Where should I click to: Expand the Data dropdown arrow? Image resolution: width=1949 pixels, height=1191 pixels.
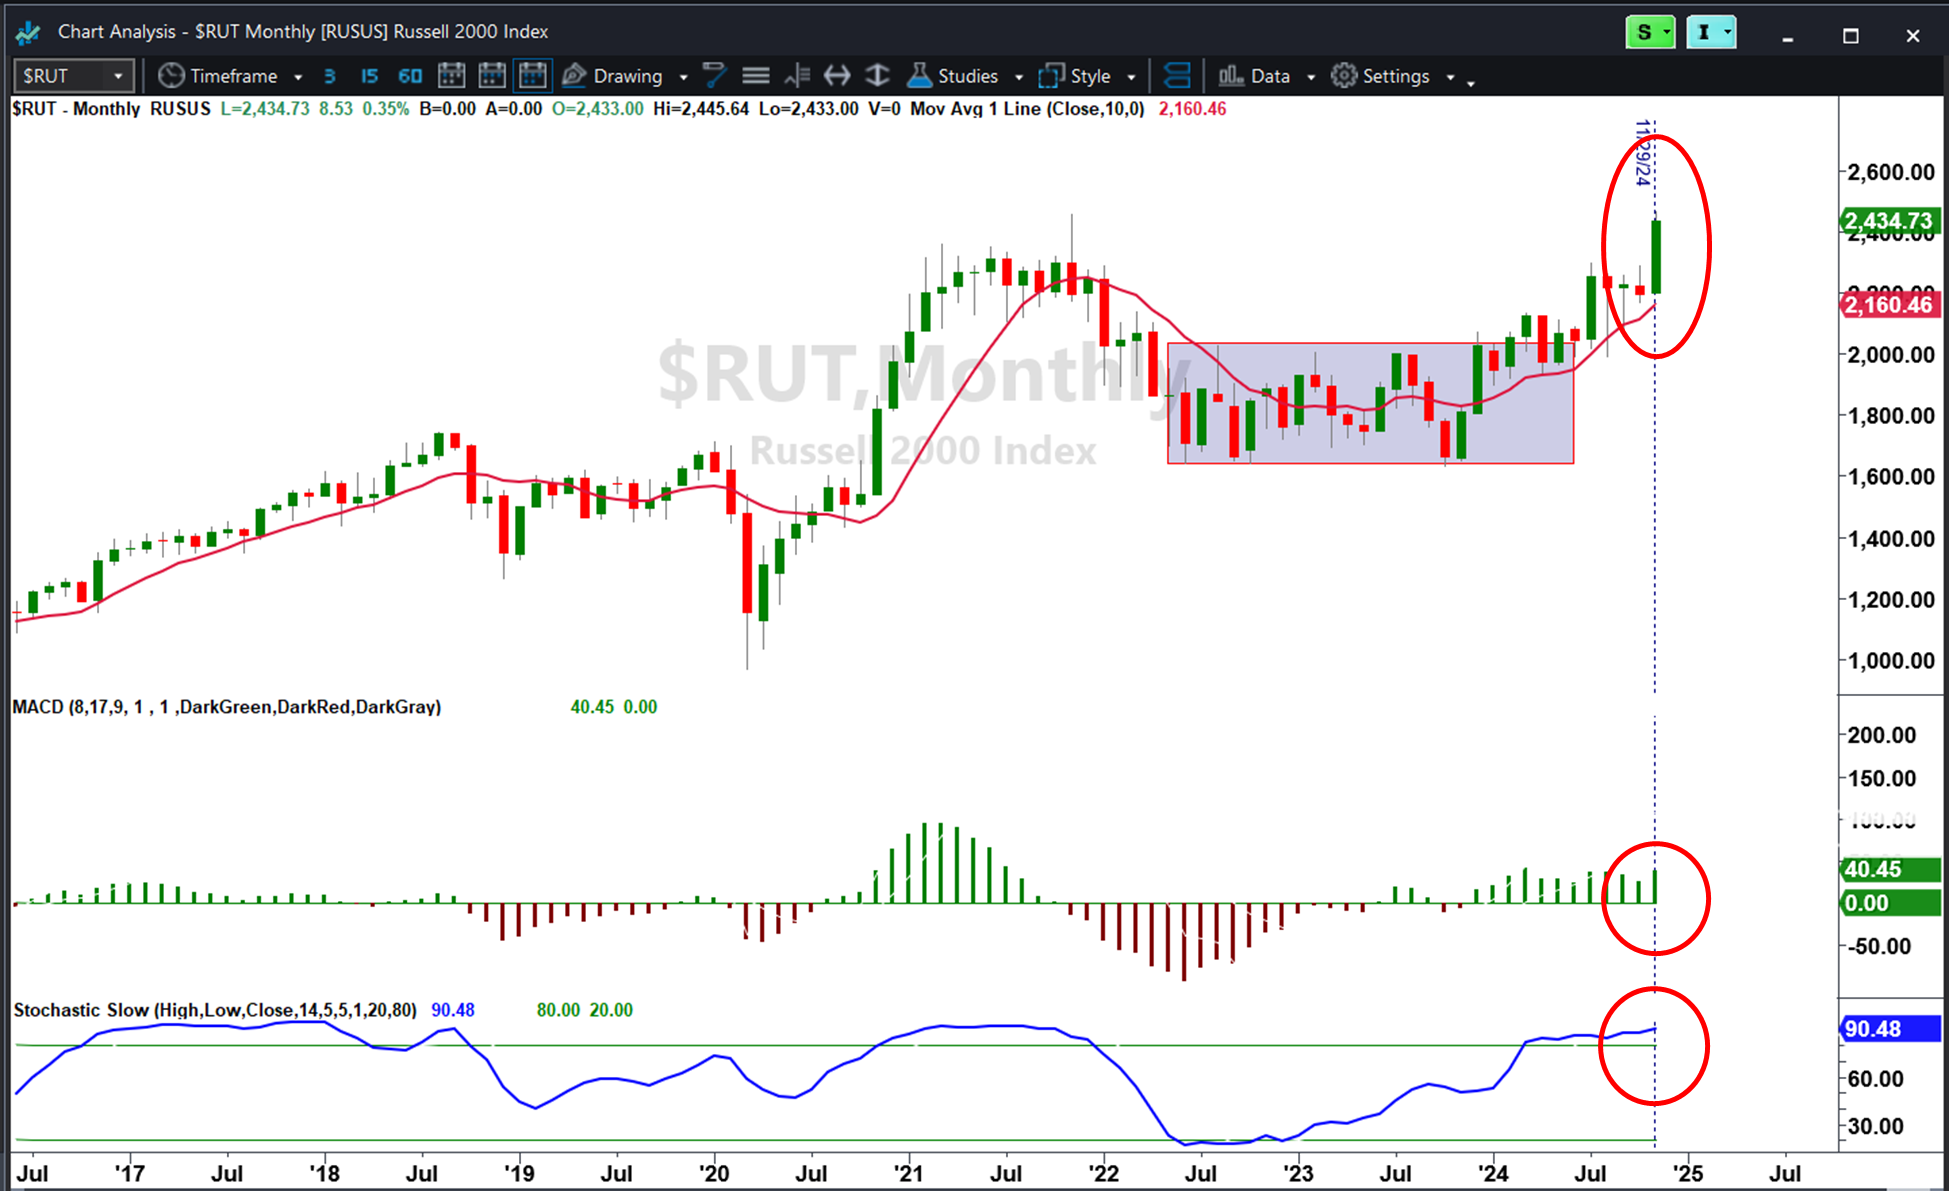pos(1311,77)
